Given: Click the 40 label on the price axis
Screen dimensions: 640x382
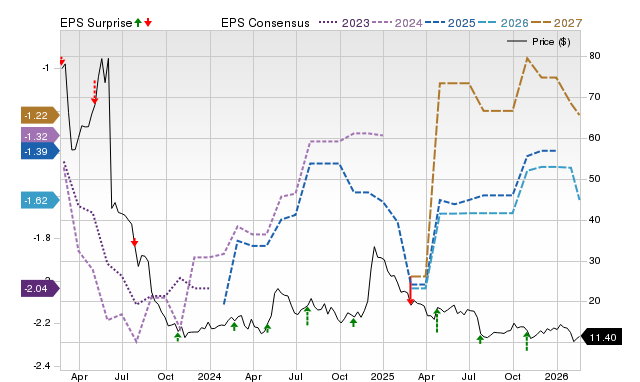Looking at the screenshot, I should click(x=595, y=220).
